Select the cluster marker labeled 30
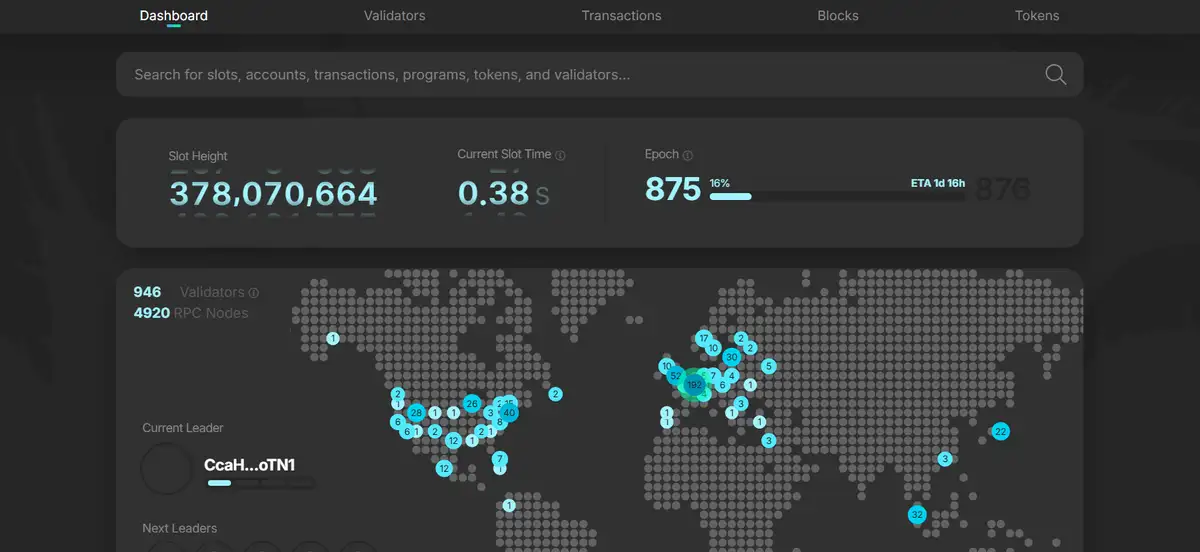Image resolution: width=1200 pixels, height=552 pixels. tap(732, 357)
